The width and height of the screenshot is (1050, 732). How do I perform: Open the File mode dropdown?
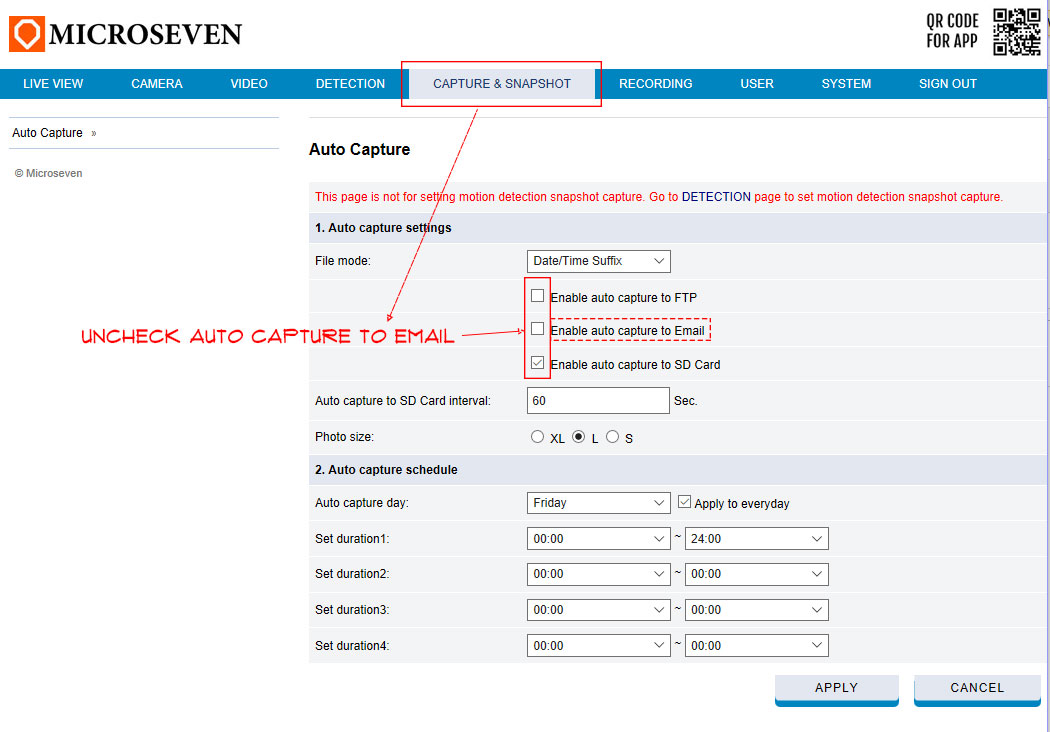(x=599, y=261)
